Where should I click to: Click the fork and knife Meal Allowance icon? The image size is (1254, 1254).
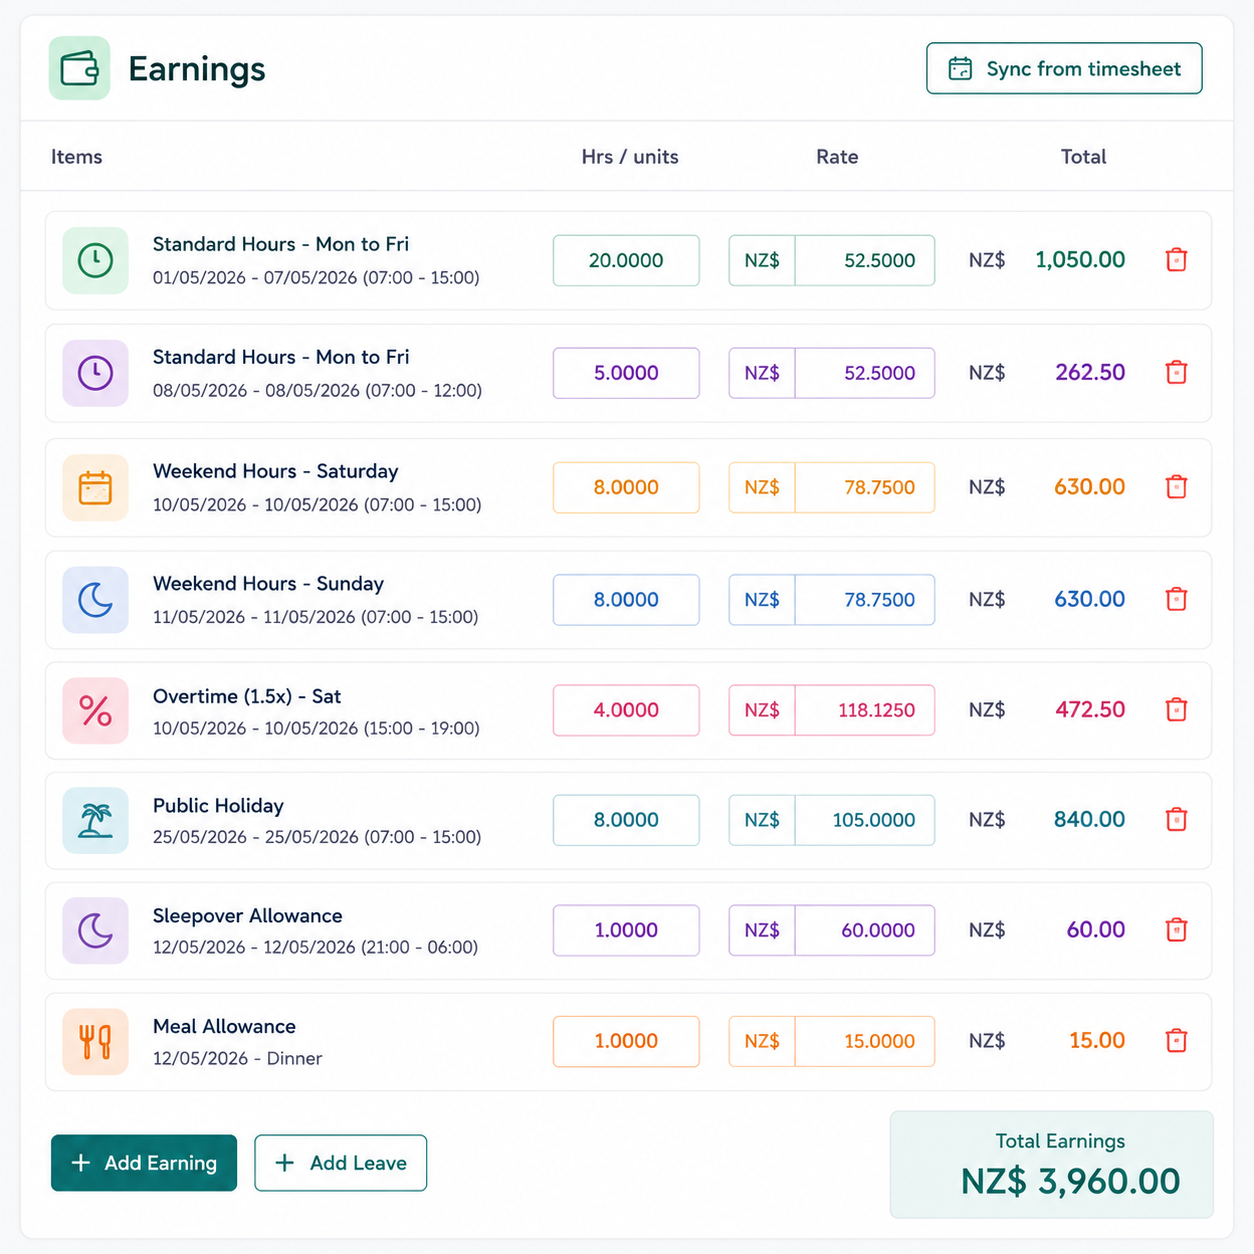[95, 1041]
